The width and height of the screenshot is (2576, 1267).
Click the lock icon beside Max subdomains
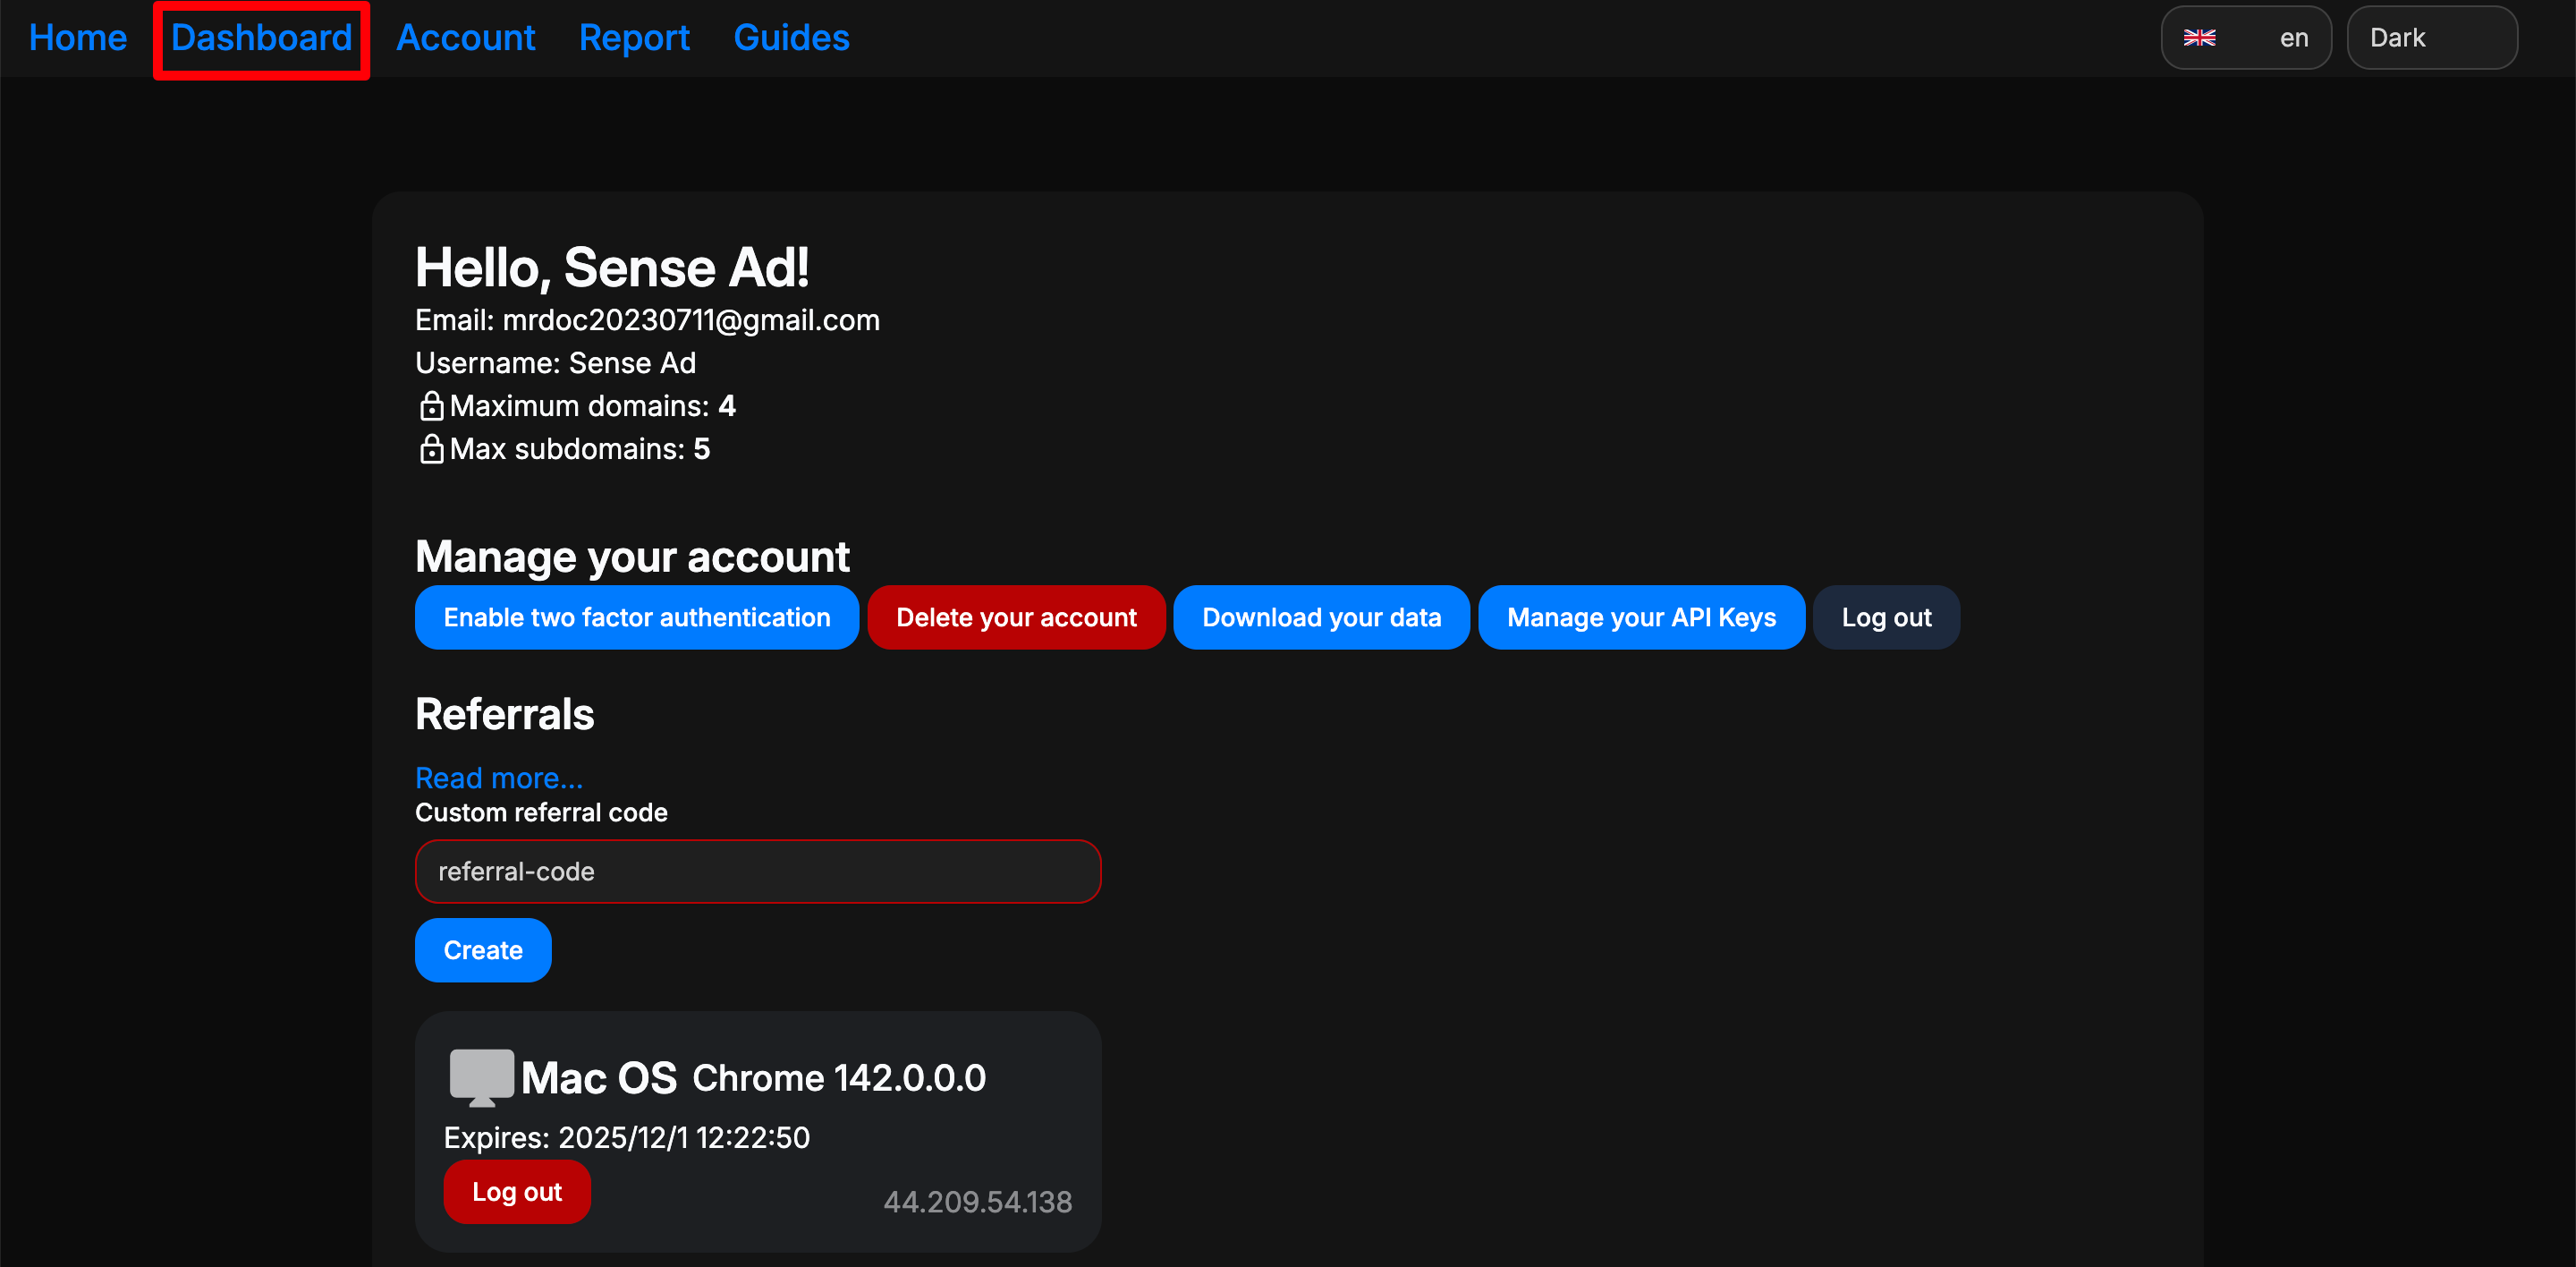coord(431,449)
